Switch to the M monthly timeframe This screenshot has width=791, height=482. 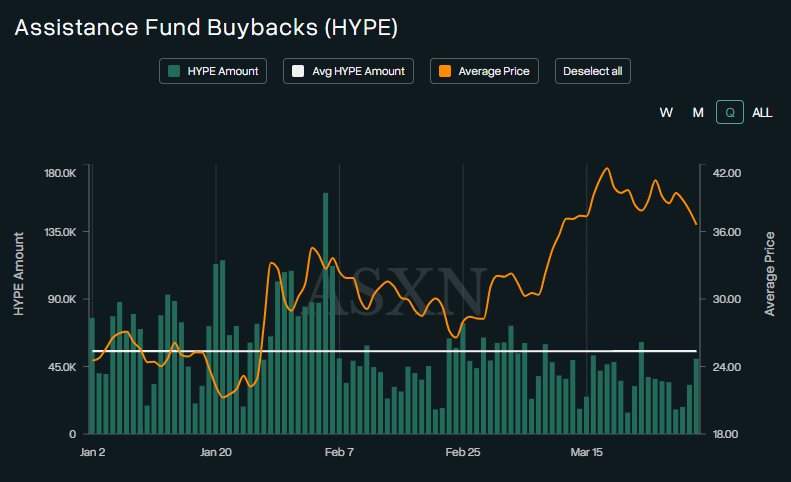[x=698, y=112]
